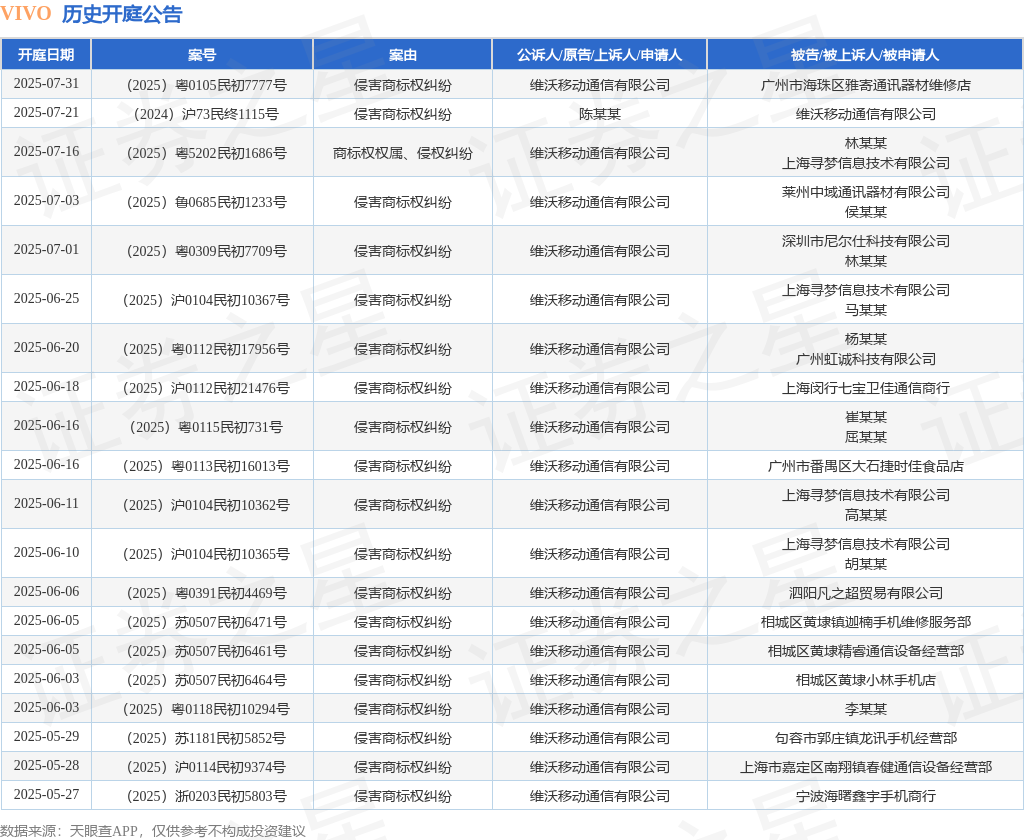Click the 案号 column header

tap(202, 55)
